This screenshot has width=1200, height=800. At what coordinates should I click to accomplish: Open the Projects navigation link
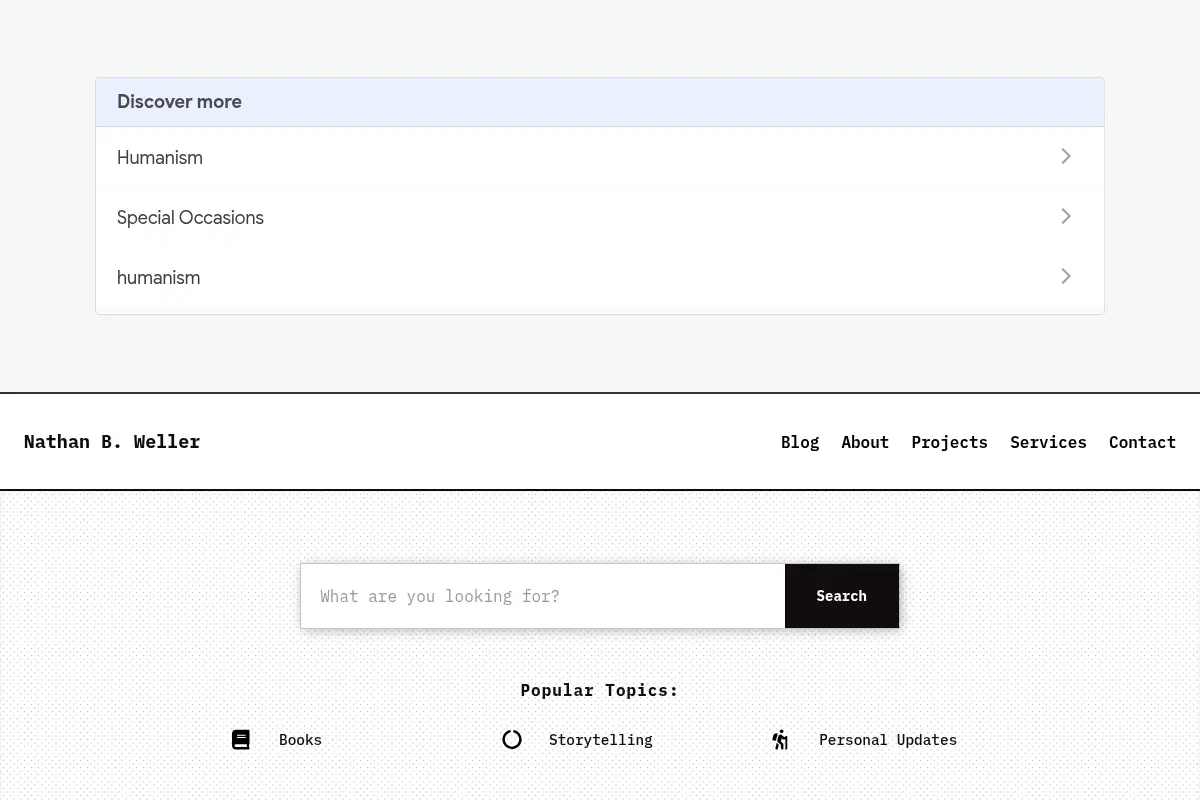click(x=949, y=442)
